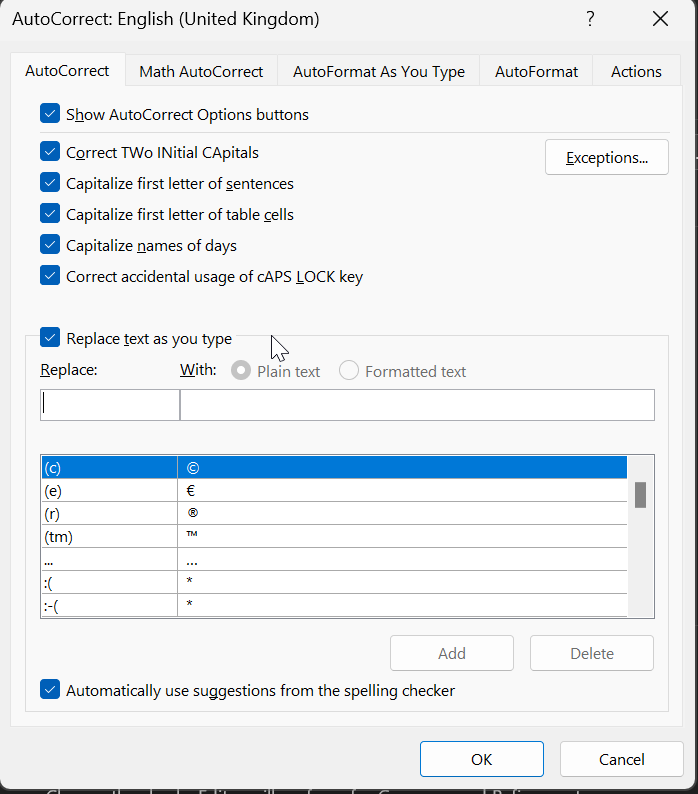Uncheck Correct accidental usage of cAPS LOCK
The image size is (698, 794).
click(x=50, y=276)
